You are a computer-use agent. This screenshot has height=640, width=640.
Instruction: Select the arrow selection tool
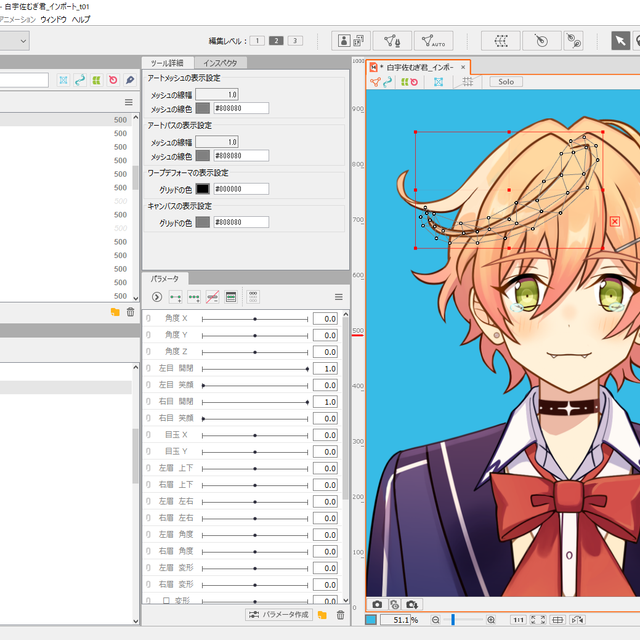621,41
